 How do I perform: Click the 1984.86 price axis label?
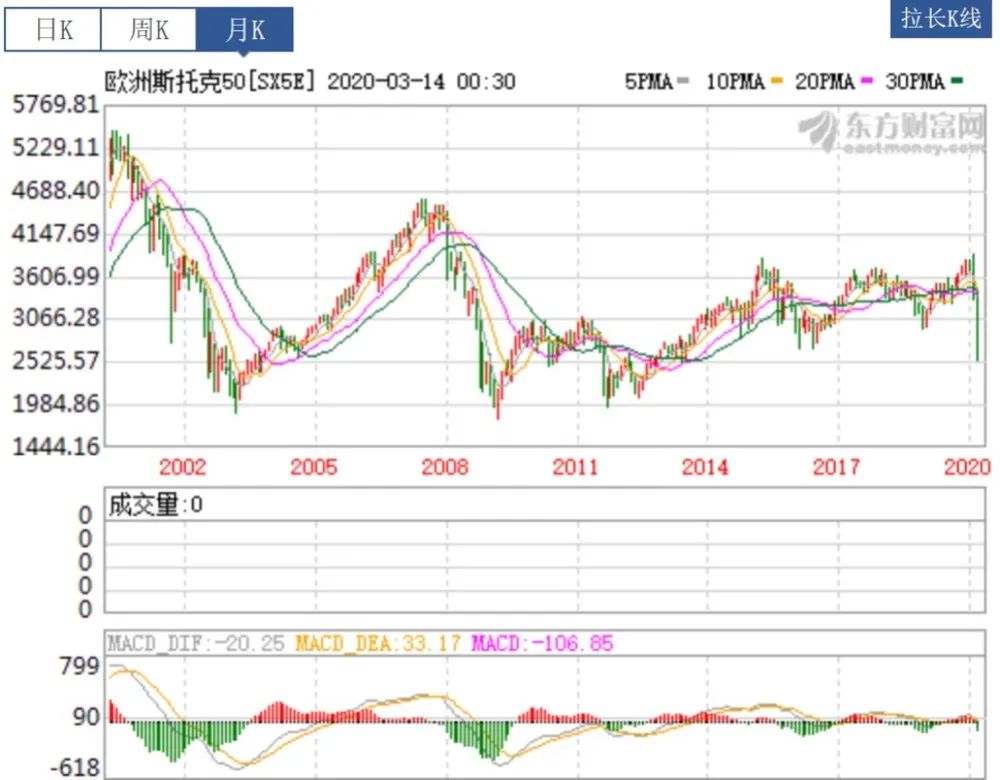point(56,404)
